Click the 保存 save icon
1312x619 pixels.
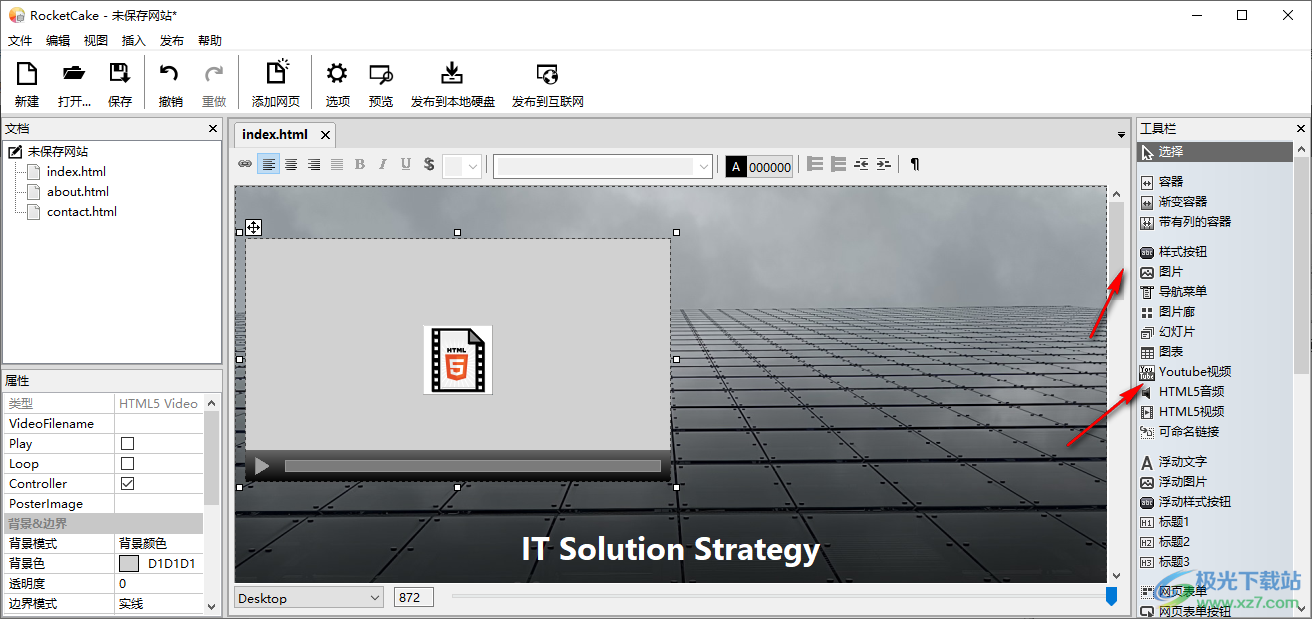(x=120, y=74)
